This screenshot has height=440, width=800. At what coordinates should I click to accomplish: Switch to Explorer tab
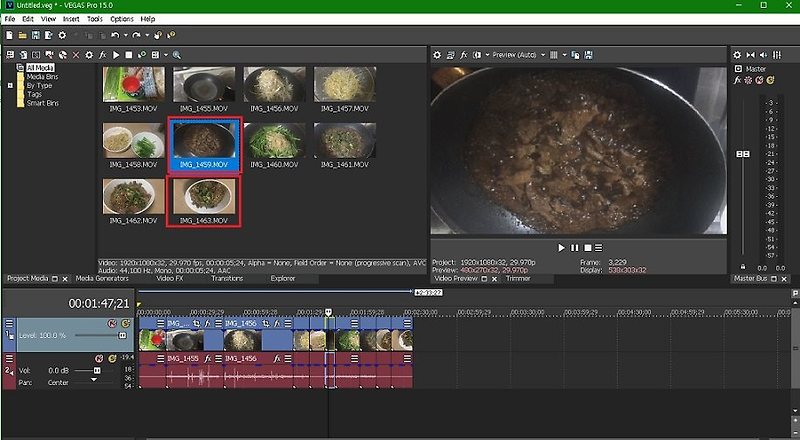[x=283, y=278]
